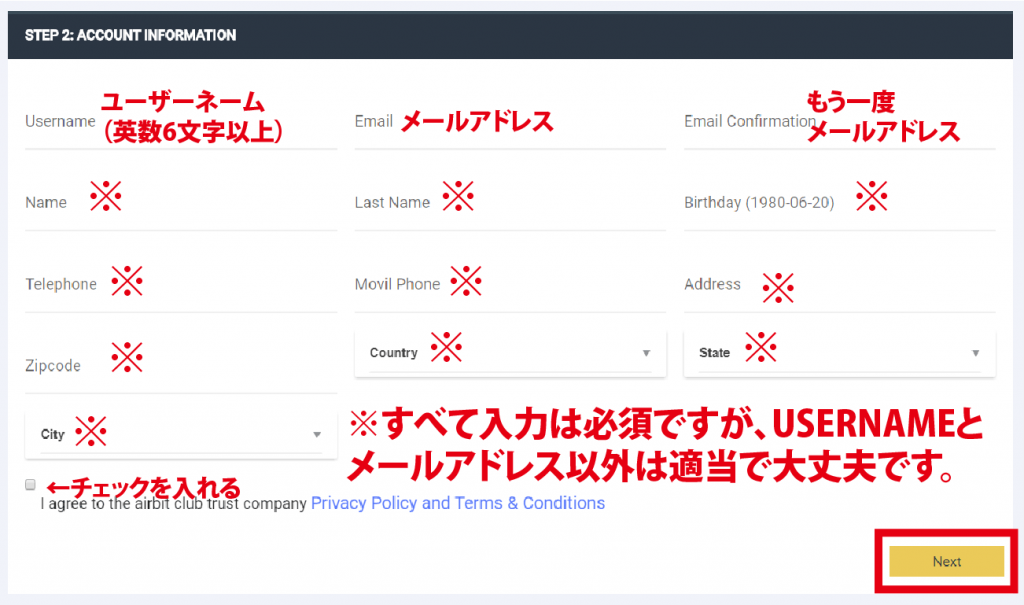The height and width of the screenshot is (605, 1024).
Task: Click the Name input field
Action: 181,203
